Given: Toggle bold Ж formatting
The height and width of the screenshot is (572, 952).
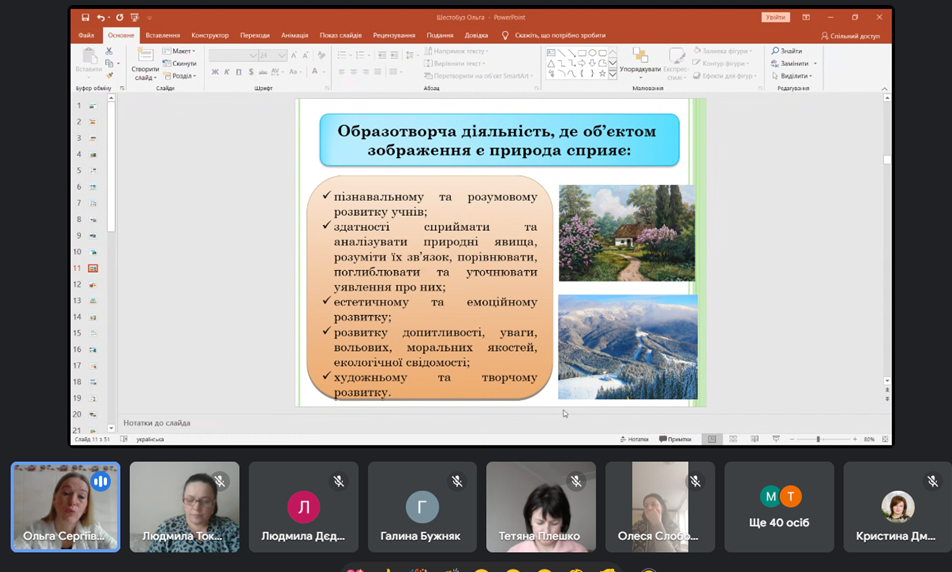Looking at the screenshot, I should [215, 72].
